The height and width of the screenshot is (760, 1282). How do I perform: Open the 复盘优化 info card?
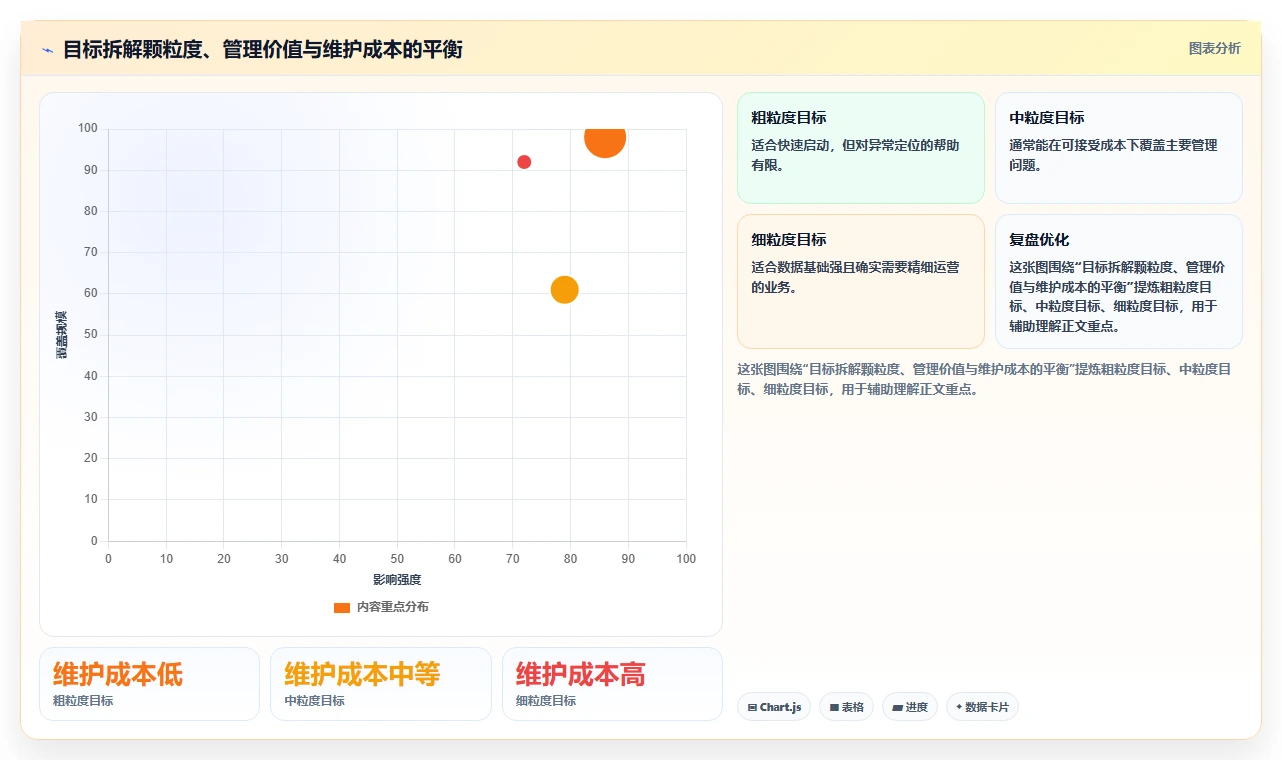click(x=1119, y=281)
